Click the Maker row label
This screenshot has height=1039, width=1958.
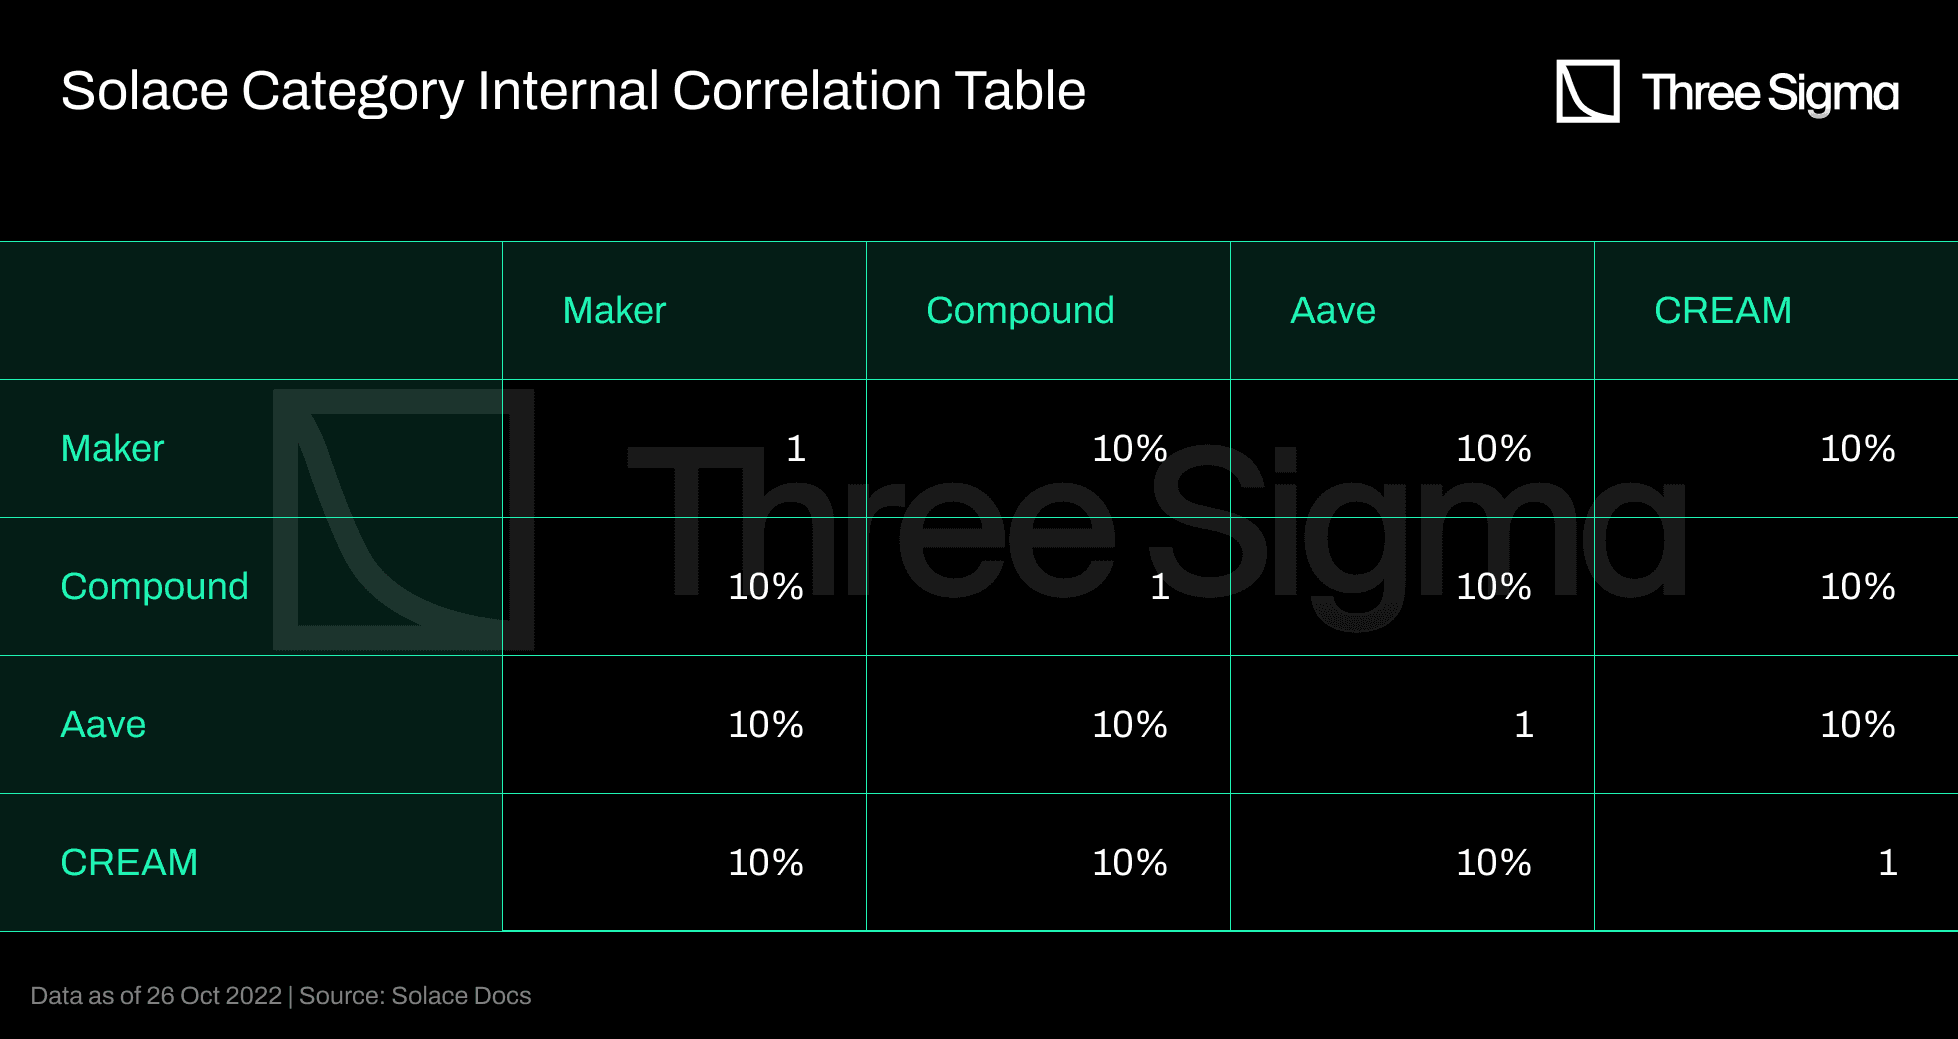click(112, 449)
